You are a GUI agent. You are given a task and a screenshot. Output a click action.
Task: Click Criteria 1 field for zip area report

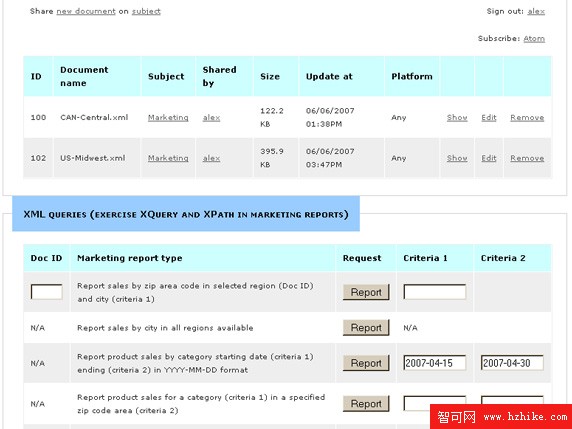[434, 292]
